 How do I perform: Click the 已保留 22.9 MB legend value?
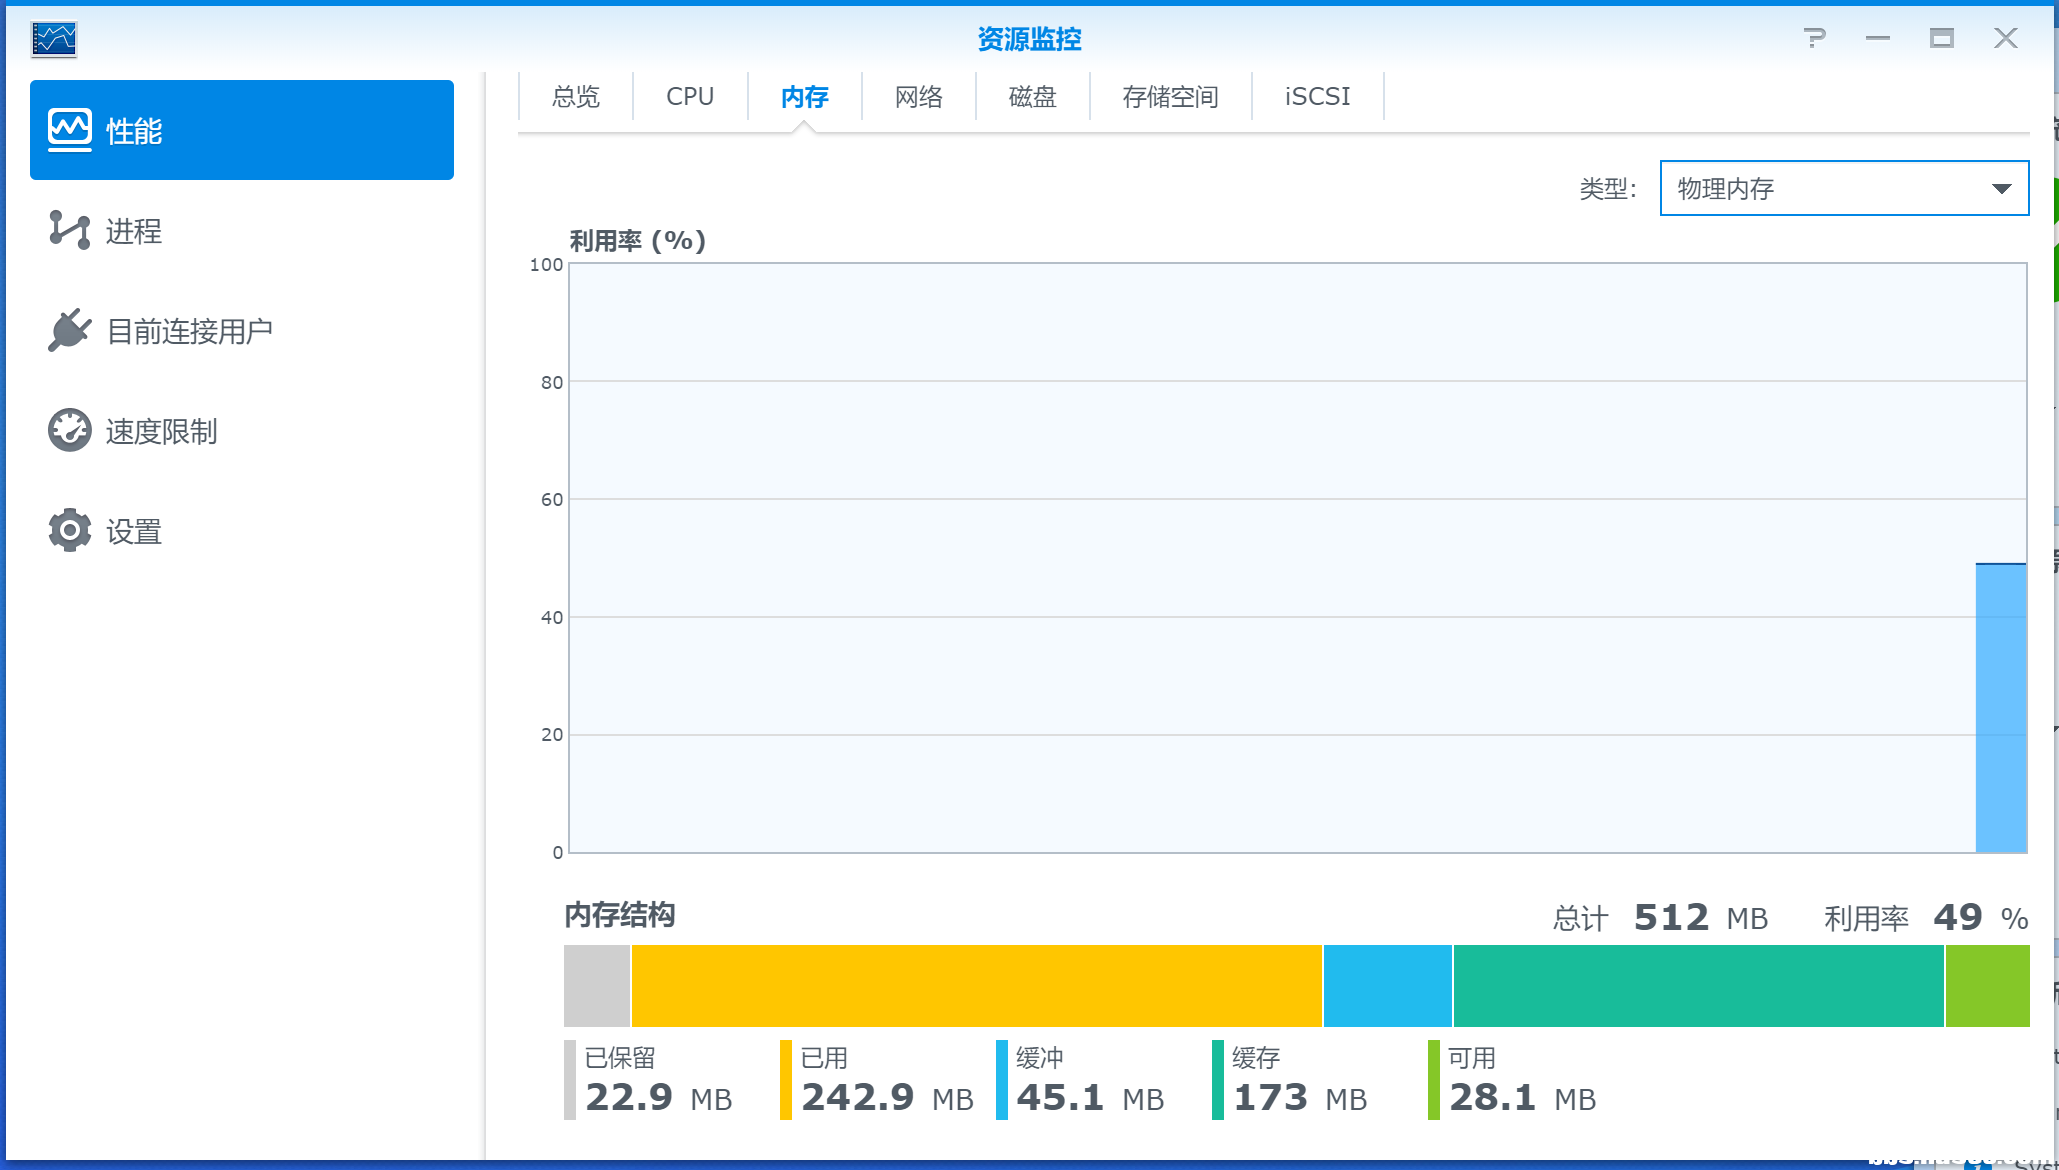pyautogui.click(x=659, y=1098)
